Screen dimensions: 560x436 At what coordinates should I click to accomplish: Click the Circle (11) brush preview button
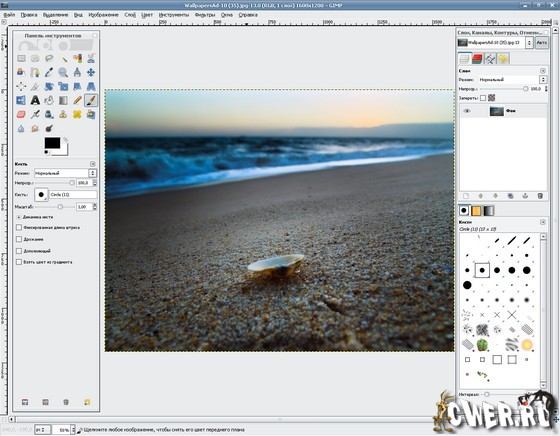41,195
